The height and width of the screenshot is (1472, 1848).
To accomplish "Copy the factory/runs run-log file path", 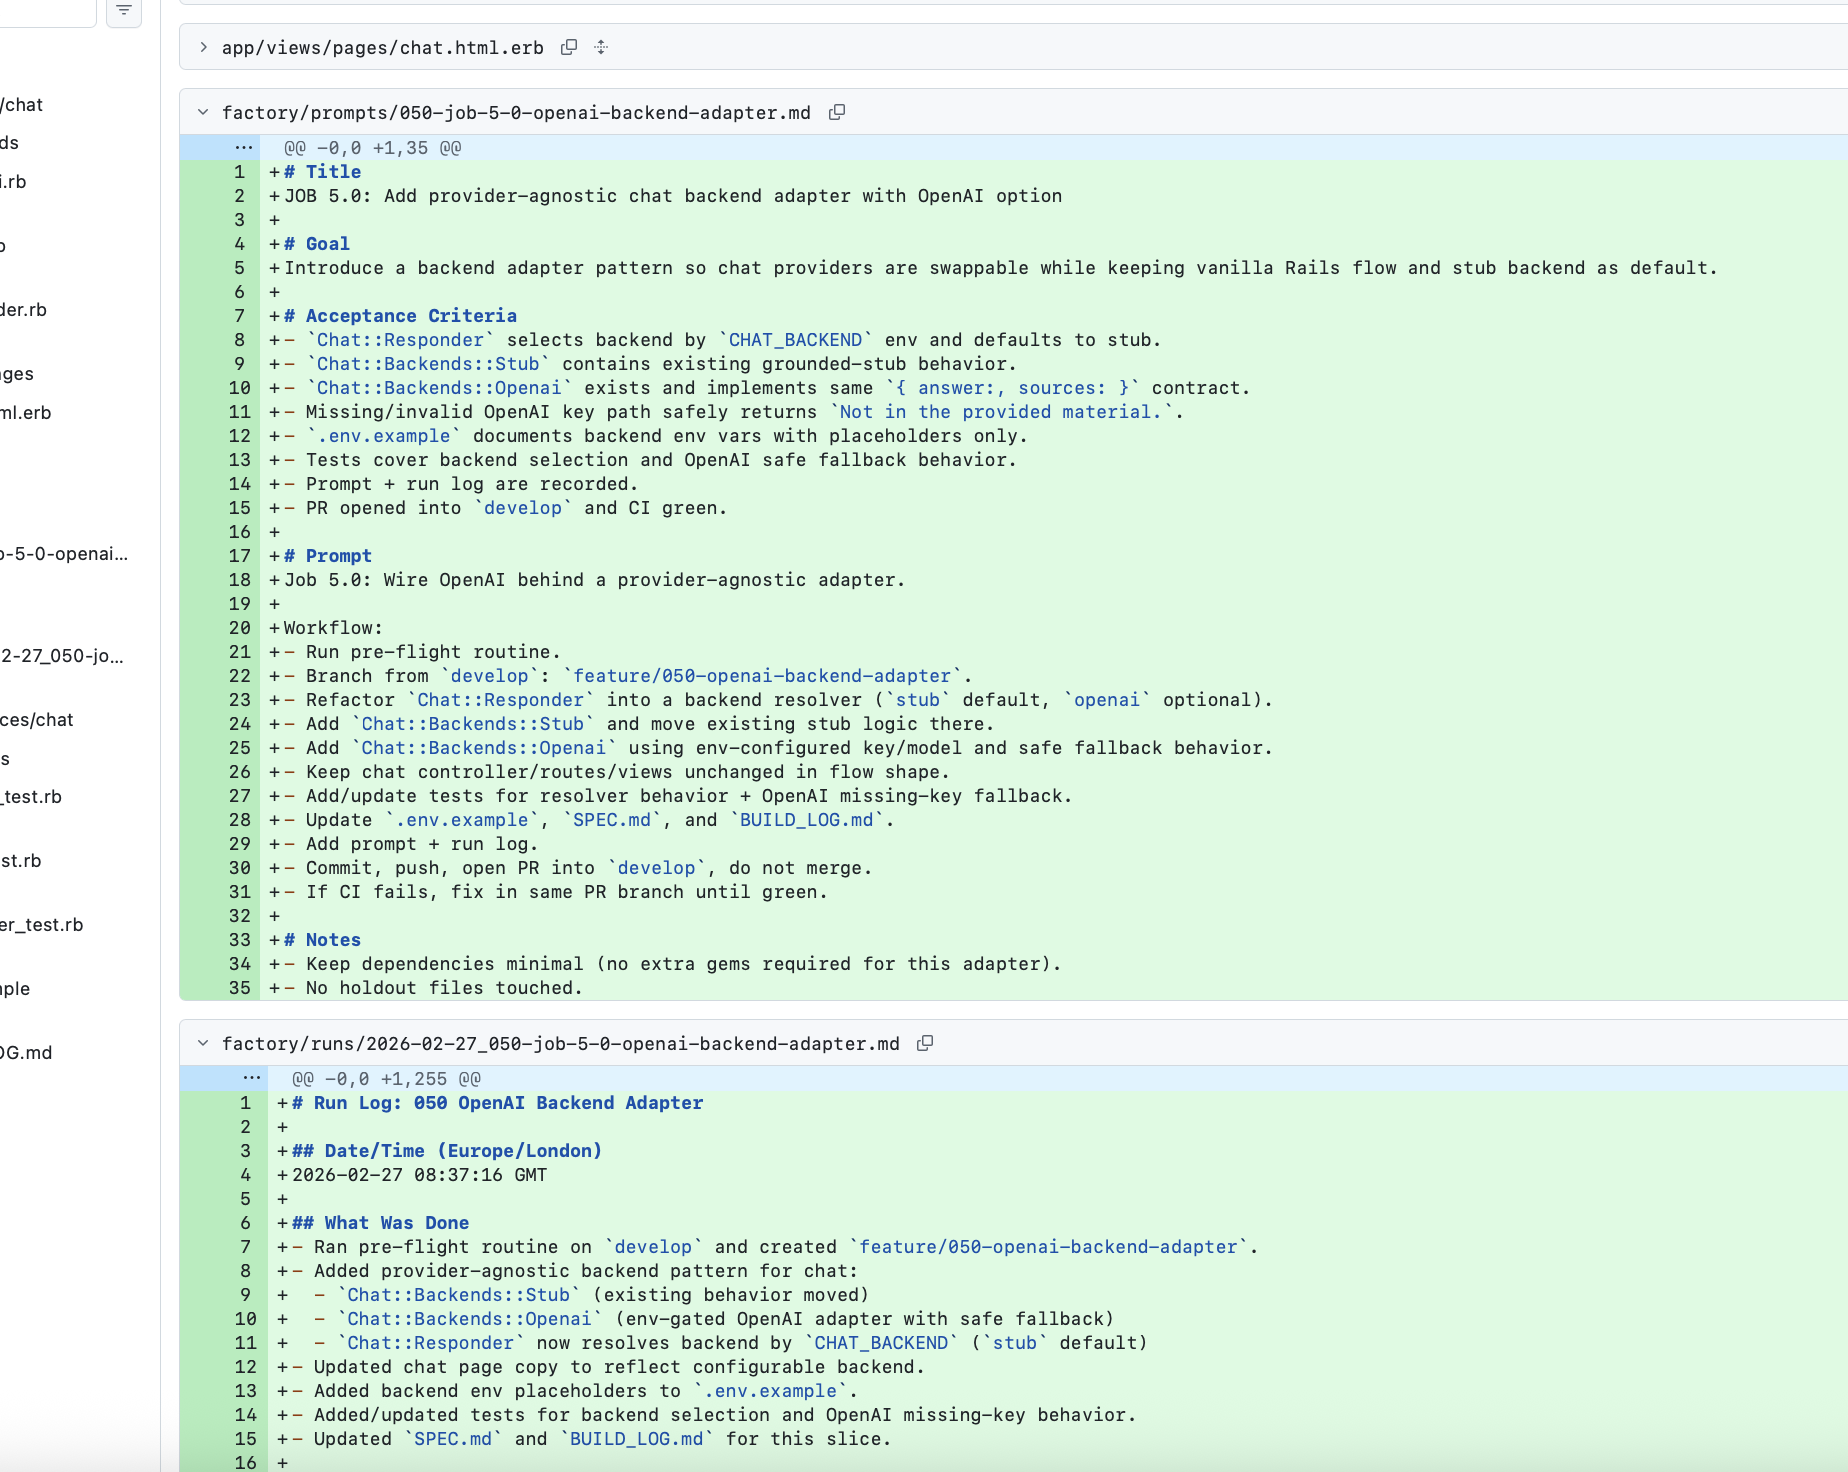I will [925, 1043].
